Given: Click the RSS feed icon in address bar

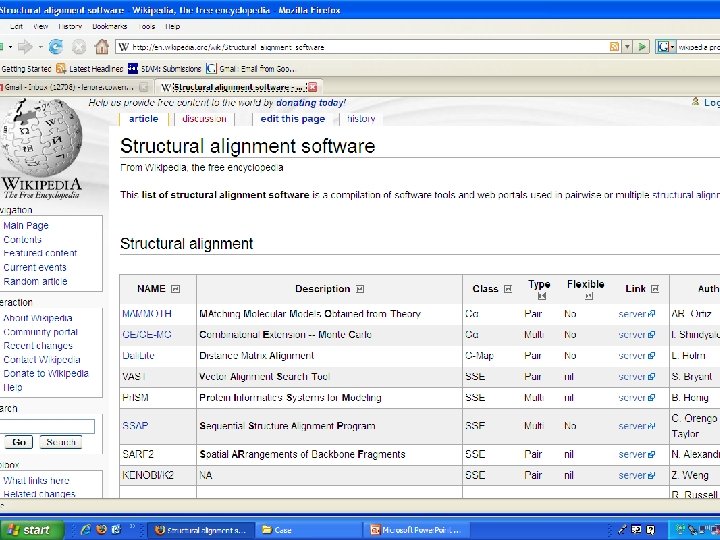Looking at the screenshot, I should point(614,46).
